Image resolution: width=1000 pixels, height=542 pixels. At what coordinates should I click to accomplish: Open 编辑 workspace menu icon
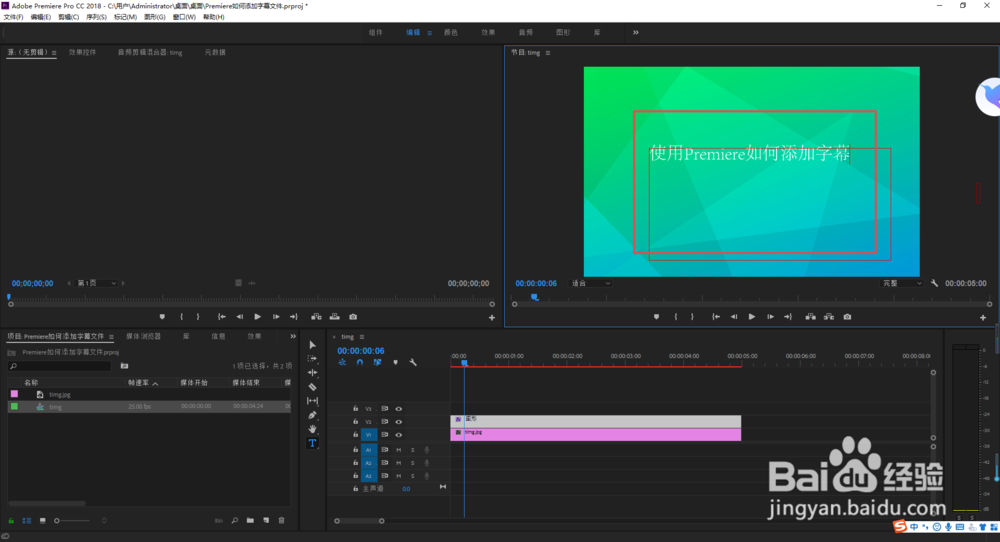point(429,33)
